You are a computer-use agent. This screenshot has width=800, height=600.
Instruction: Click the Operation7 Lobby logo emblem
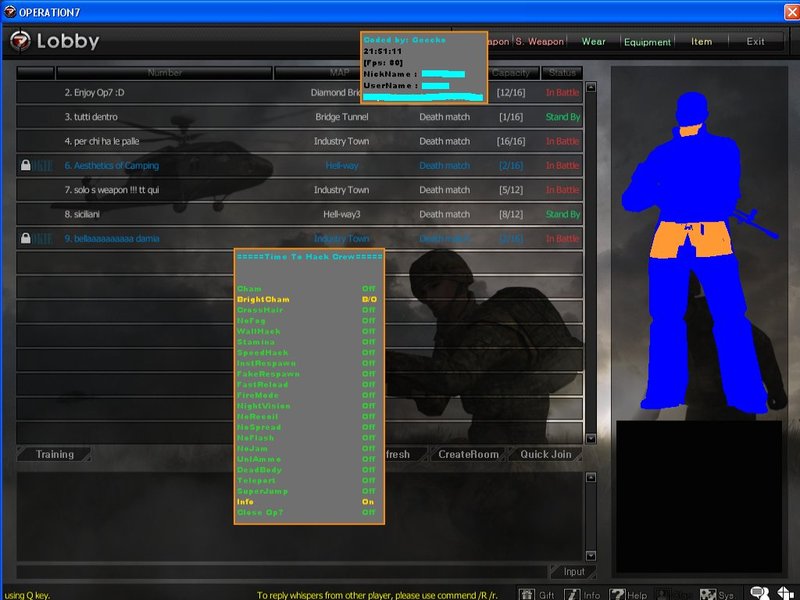20,41
